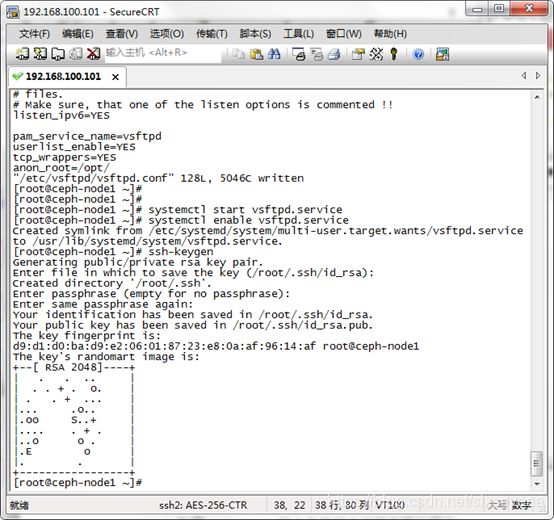Open the 工具(L) menu
Screen dimensions: 554x520
pyautogui.click(x=299, y=34)
